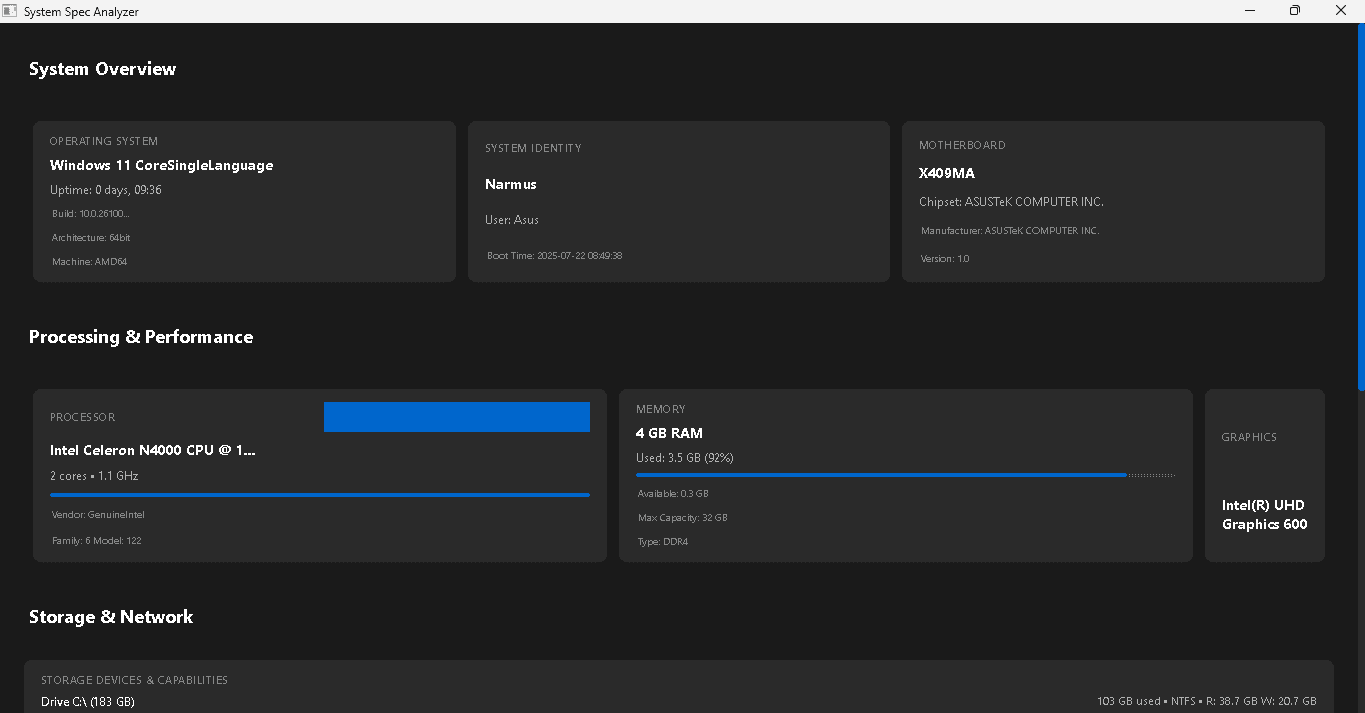Click Intel Celeron N4000 CPU name
This screenshot has width=1365, height=713.
tap(153, 450)
